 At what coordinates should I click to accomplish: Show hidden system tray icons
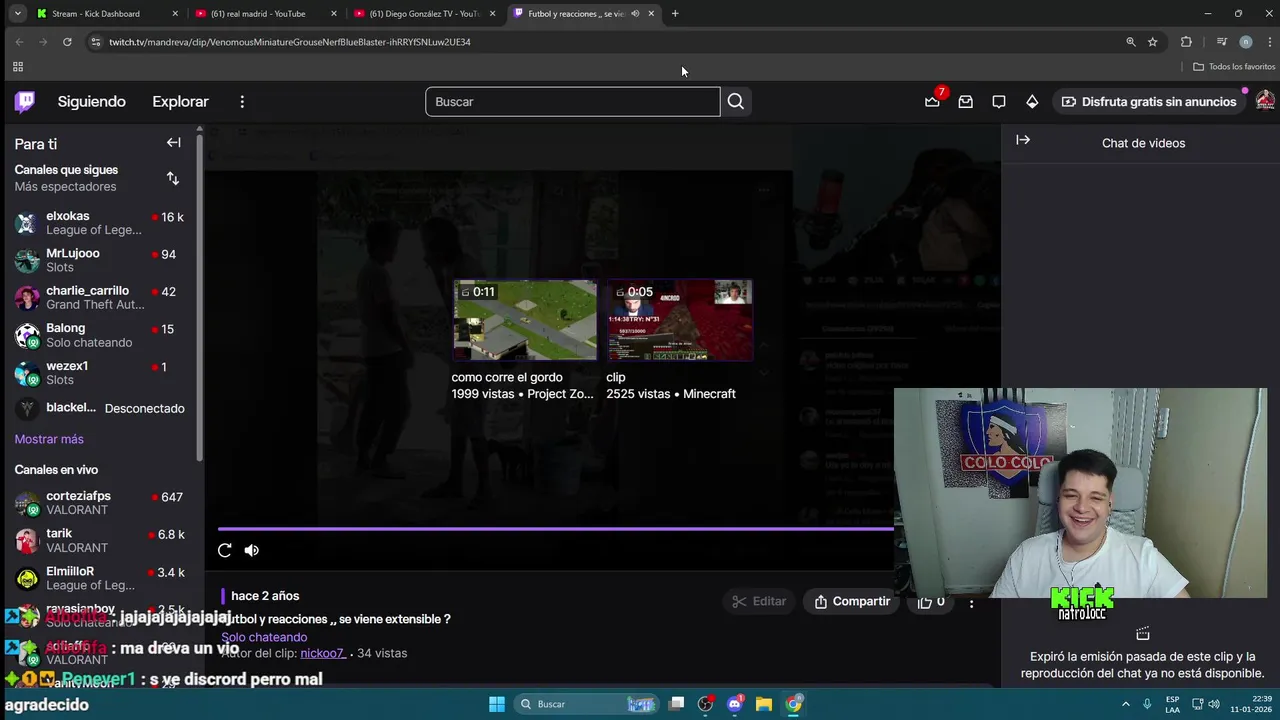coord(1125,704)
